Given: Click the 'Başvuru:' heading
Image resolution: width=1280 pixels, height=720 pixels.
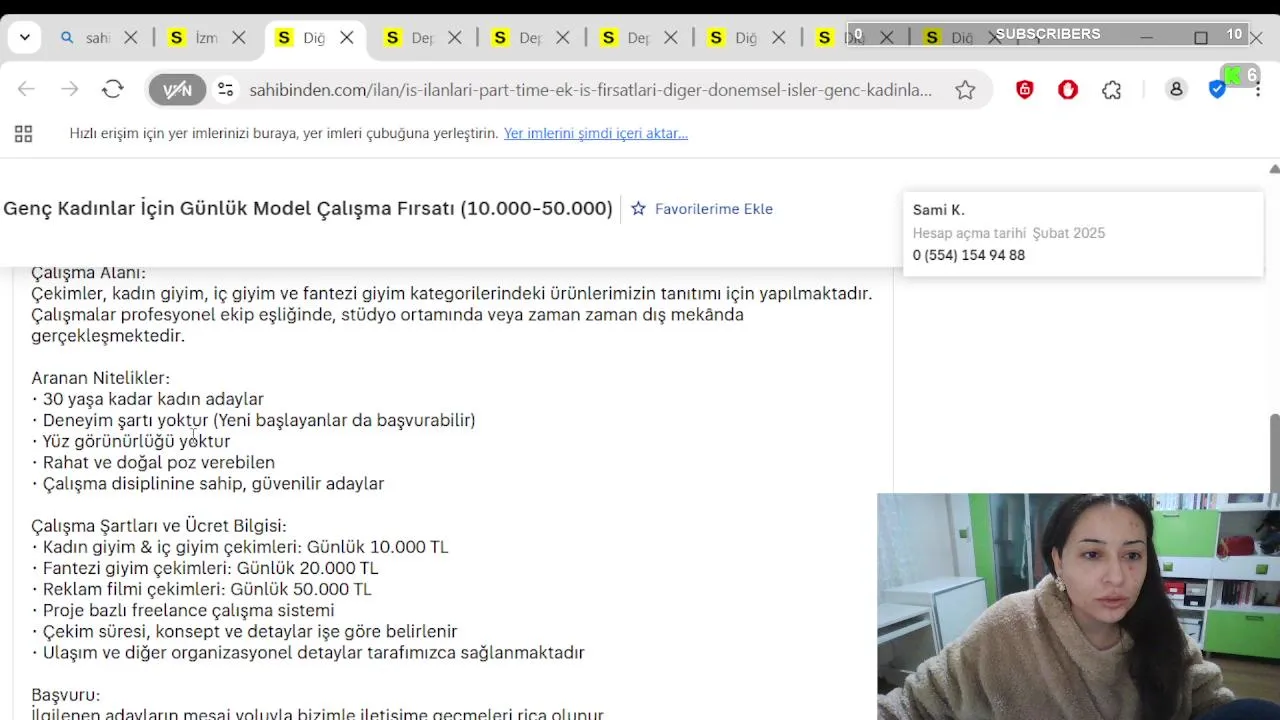Looking at the screenshot, I should click(x=66, y=695).
